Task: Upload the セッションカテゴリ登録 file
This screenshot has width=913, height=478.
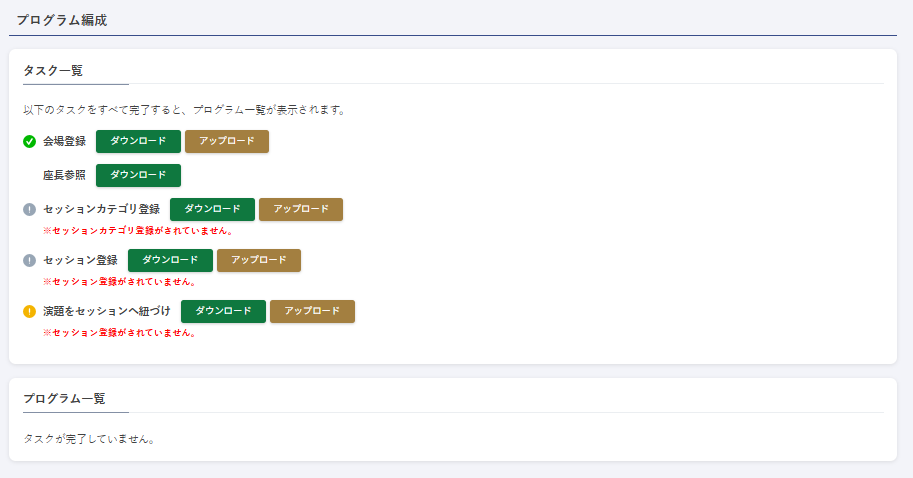Action: click(301, 209)
